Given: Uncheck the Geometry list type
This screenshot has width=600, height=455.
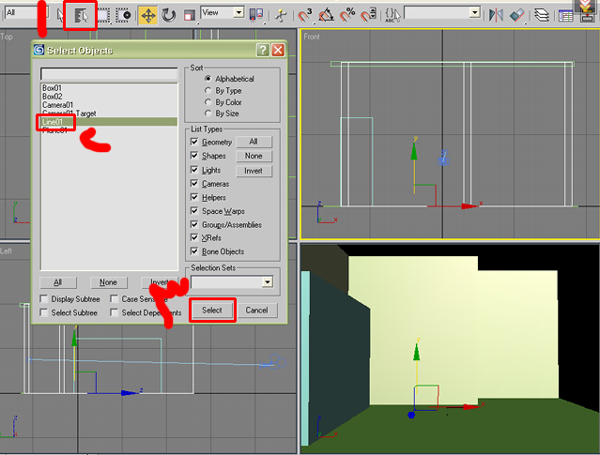Looking at the screenshot, I should click(x=194, y=142).
